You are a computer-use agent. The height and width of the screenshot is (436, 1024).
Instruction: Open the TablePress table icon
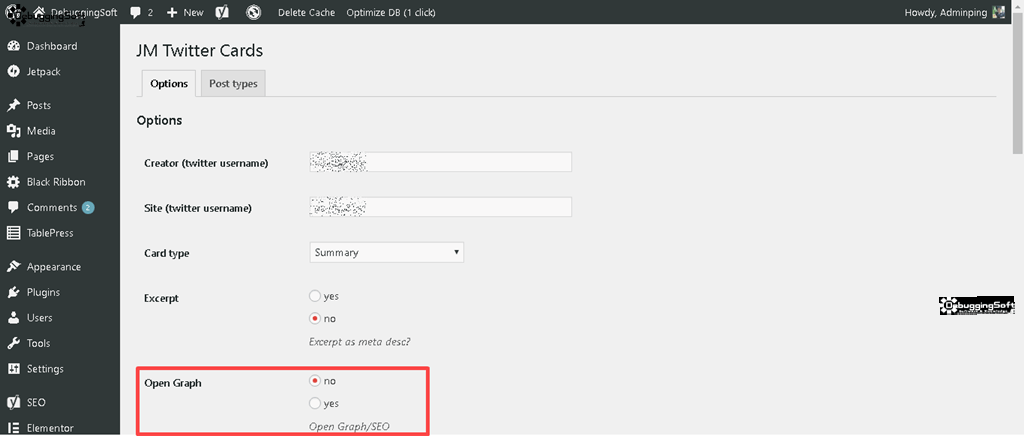click(13, 233)
